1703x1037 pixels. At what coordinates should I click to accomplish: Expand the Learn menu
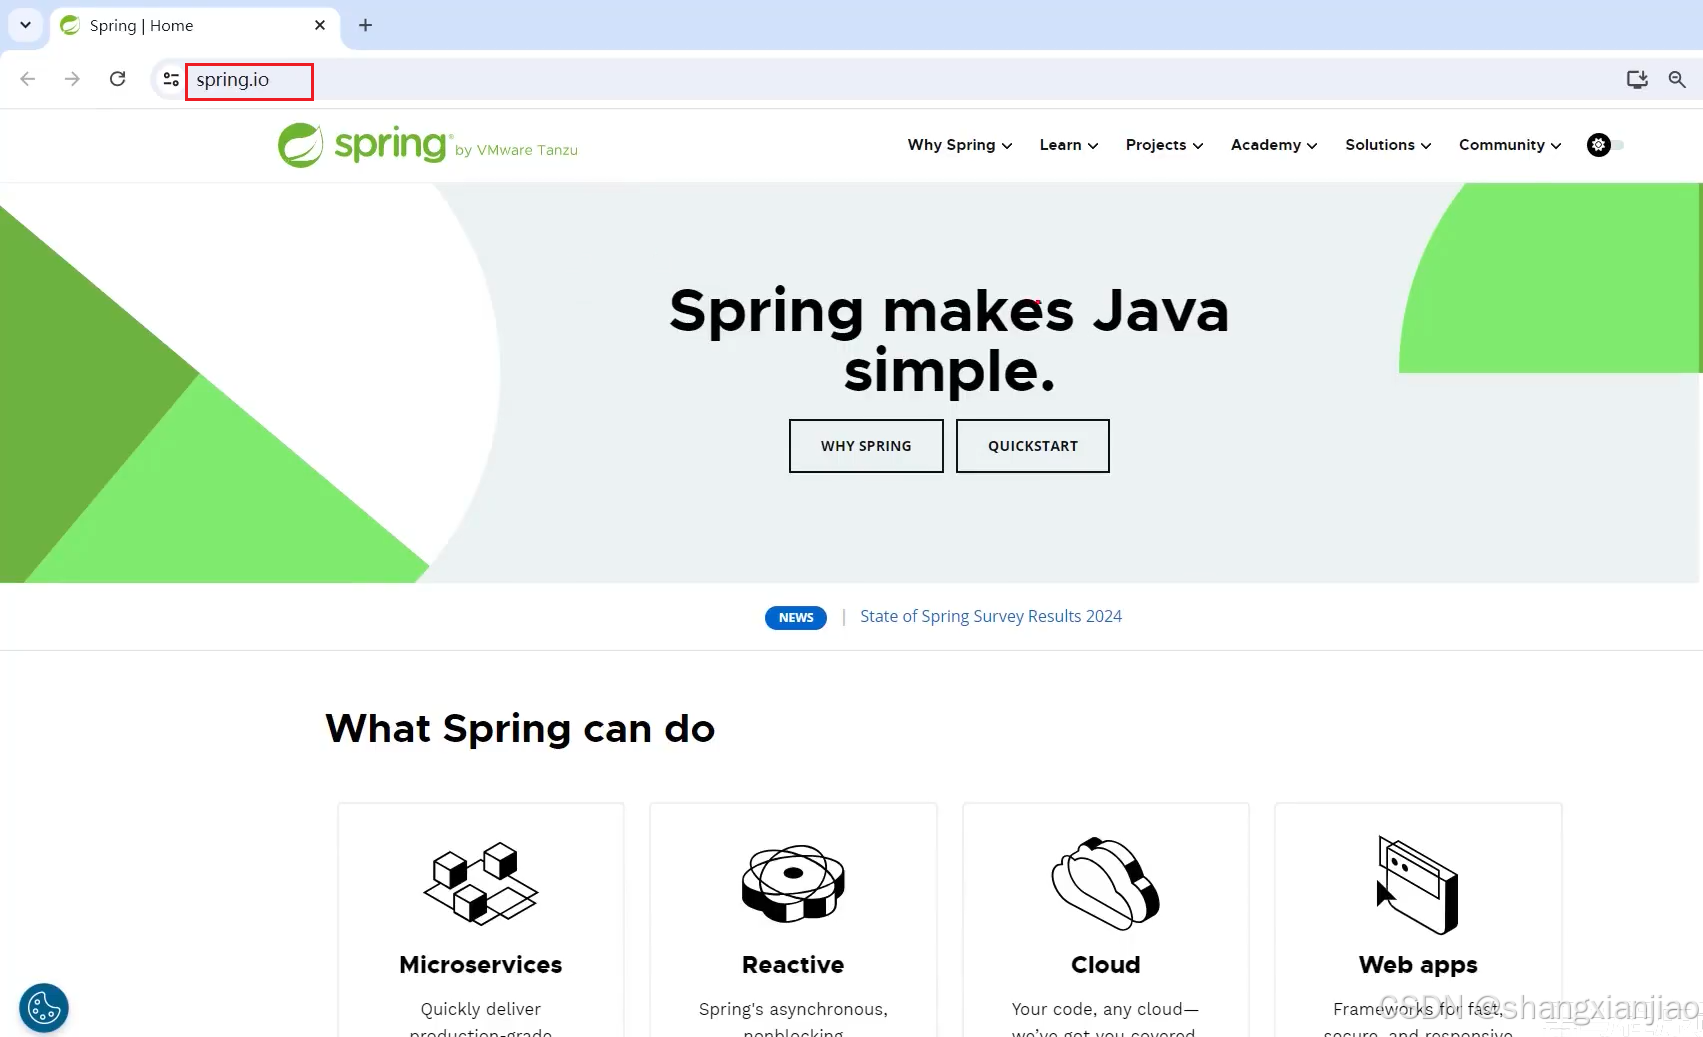coord(1069,145)
